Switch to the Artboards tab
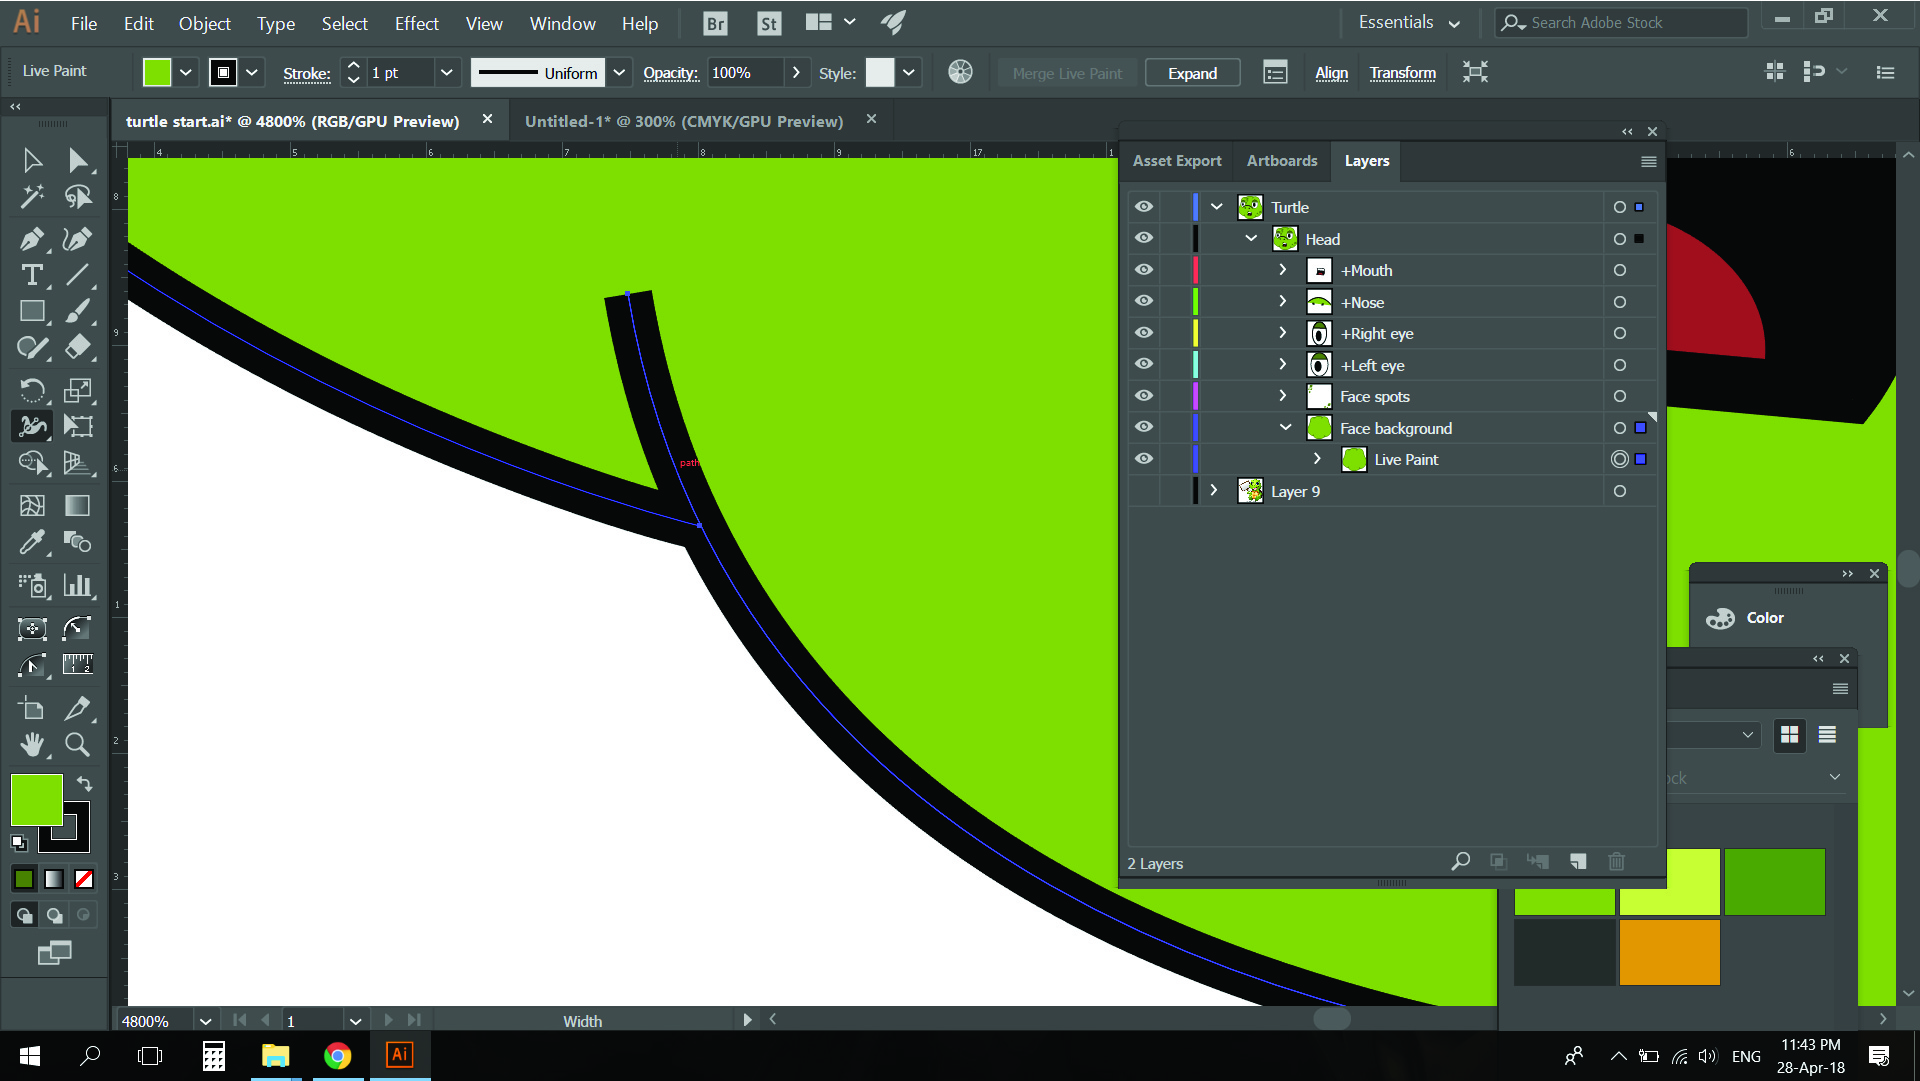 pos(1281,160)
